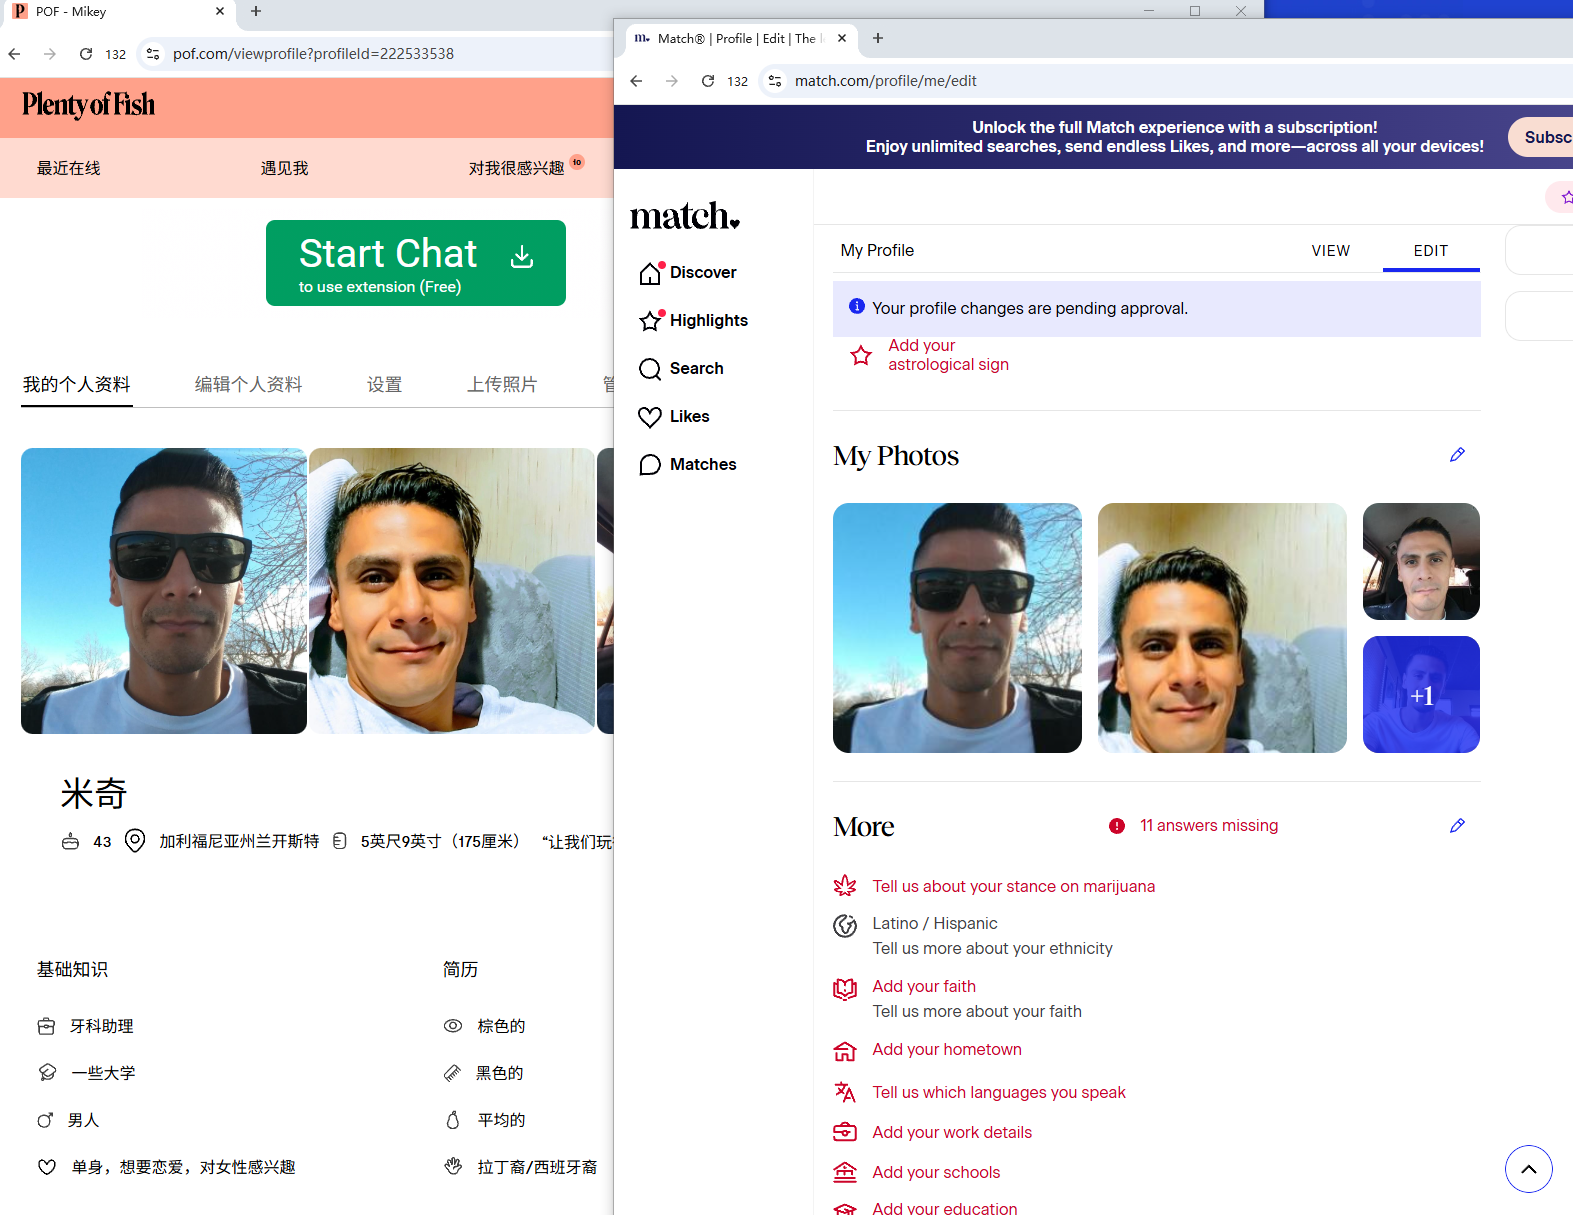
Task: Click Add your astrological sign link
Action: pos(947,355)
